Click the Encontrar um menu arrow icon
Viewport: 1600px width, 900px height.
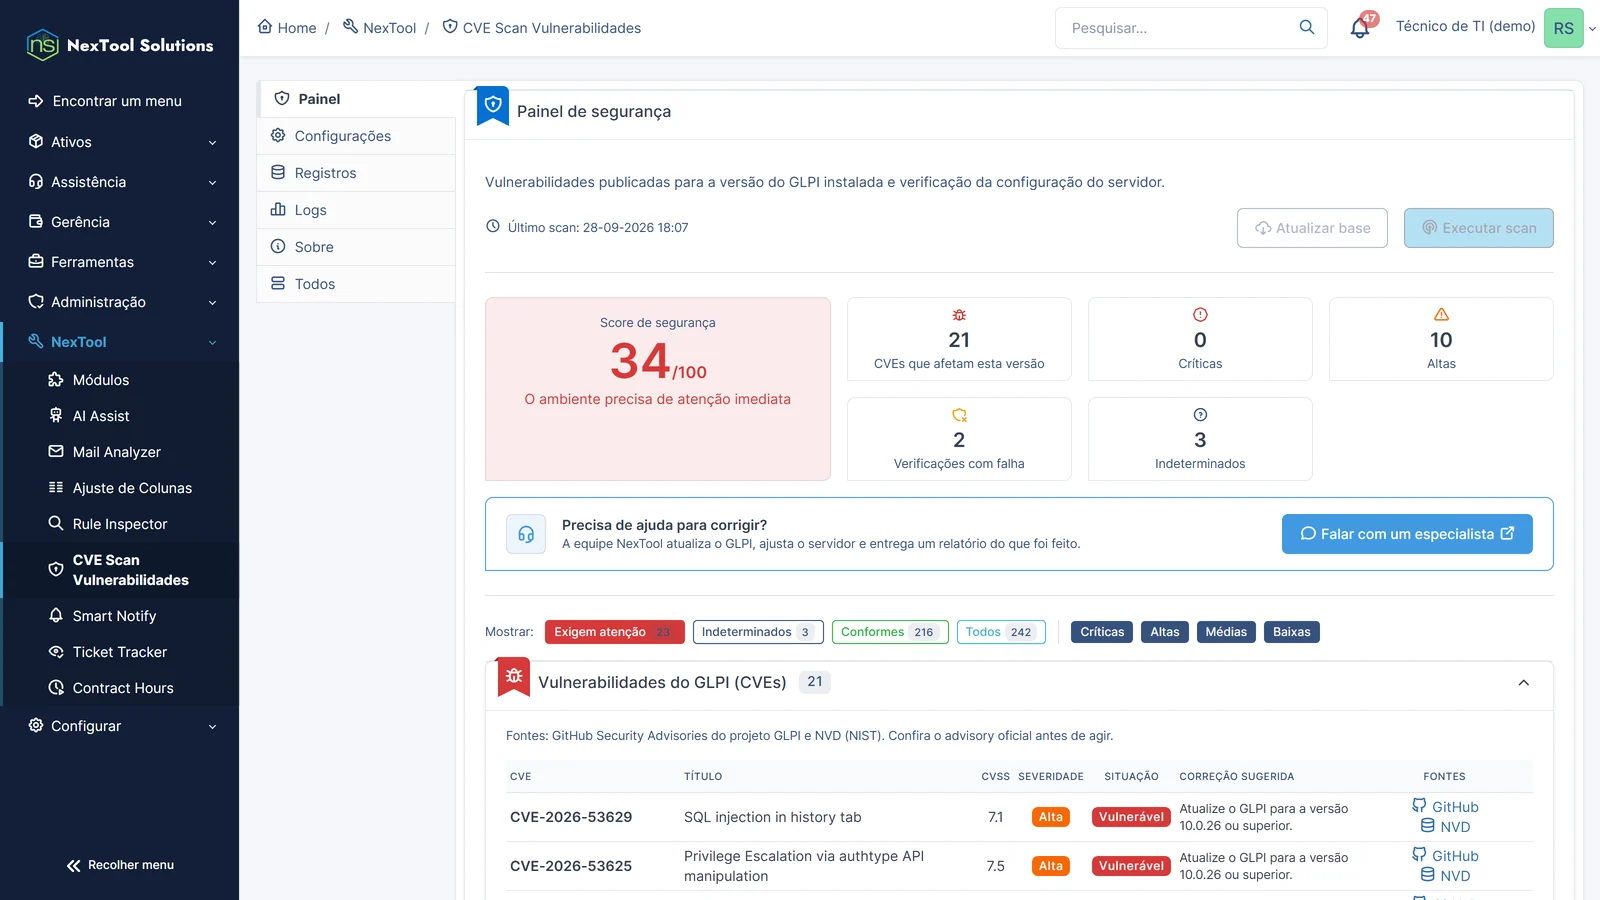point(36,101)
